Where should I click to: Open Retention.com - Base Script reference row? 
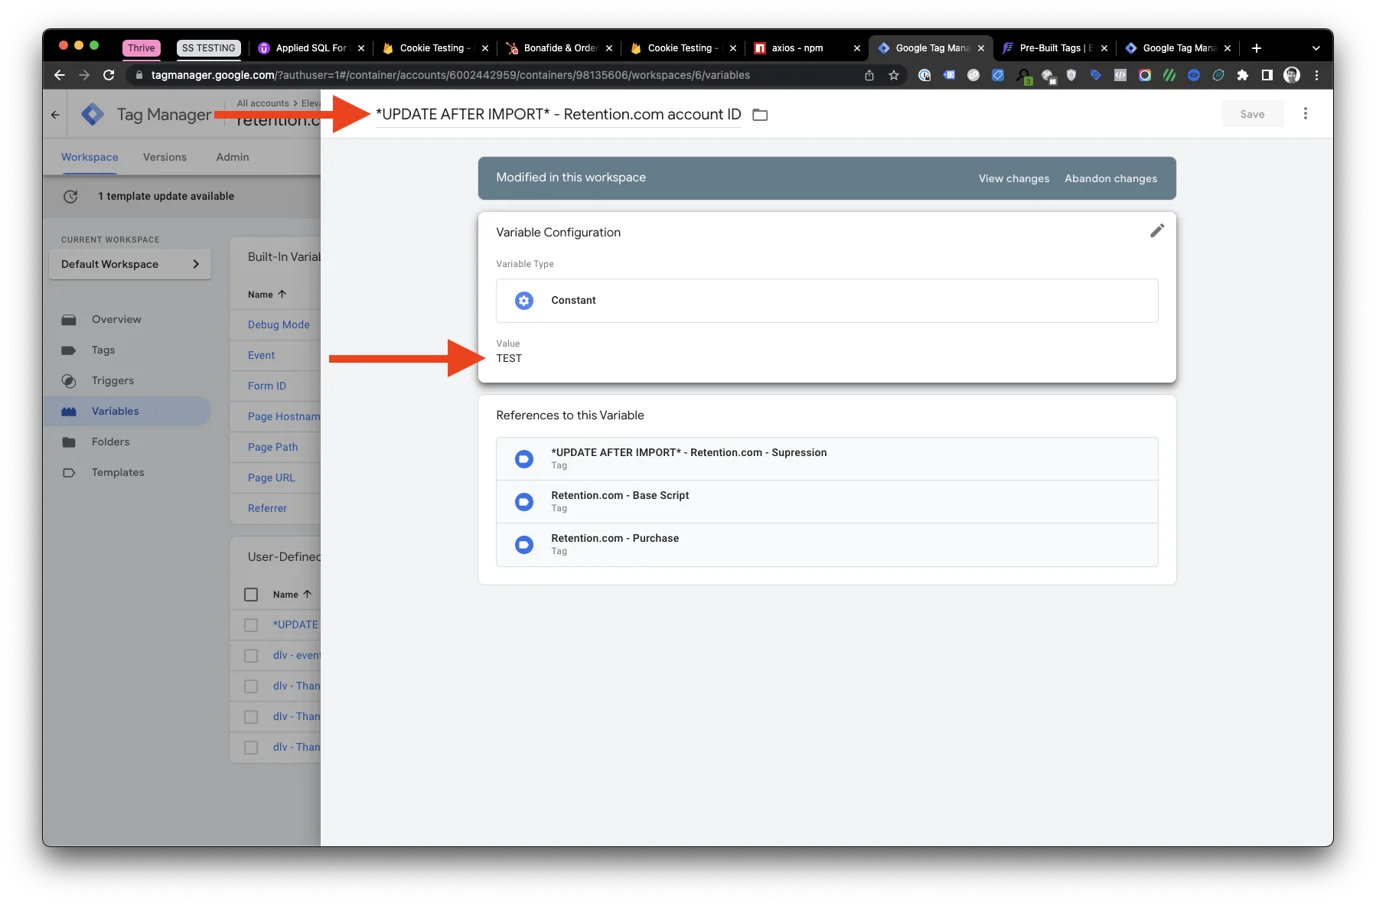(x=827, y=502)
